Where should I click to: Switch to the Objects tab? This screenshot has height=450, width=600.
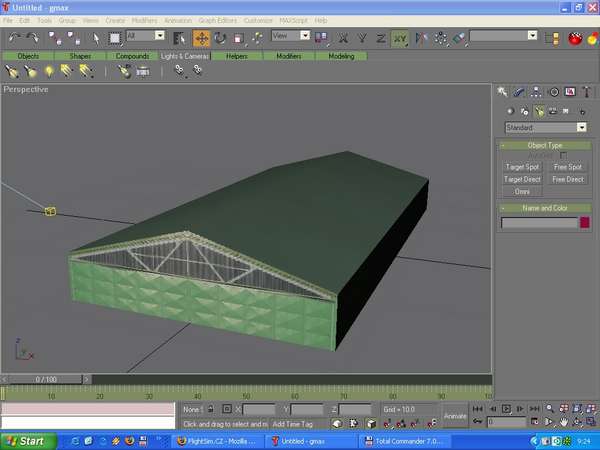pos(28,56)
